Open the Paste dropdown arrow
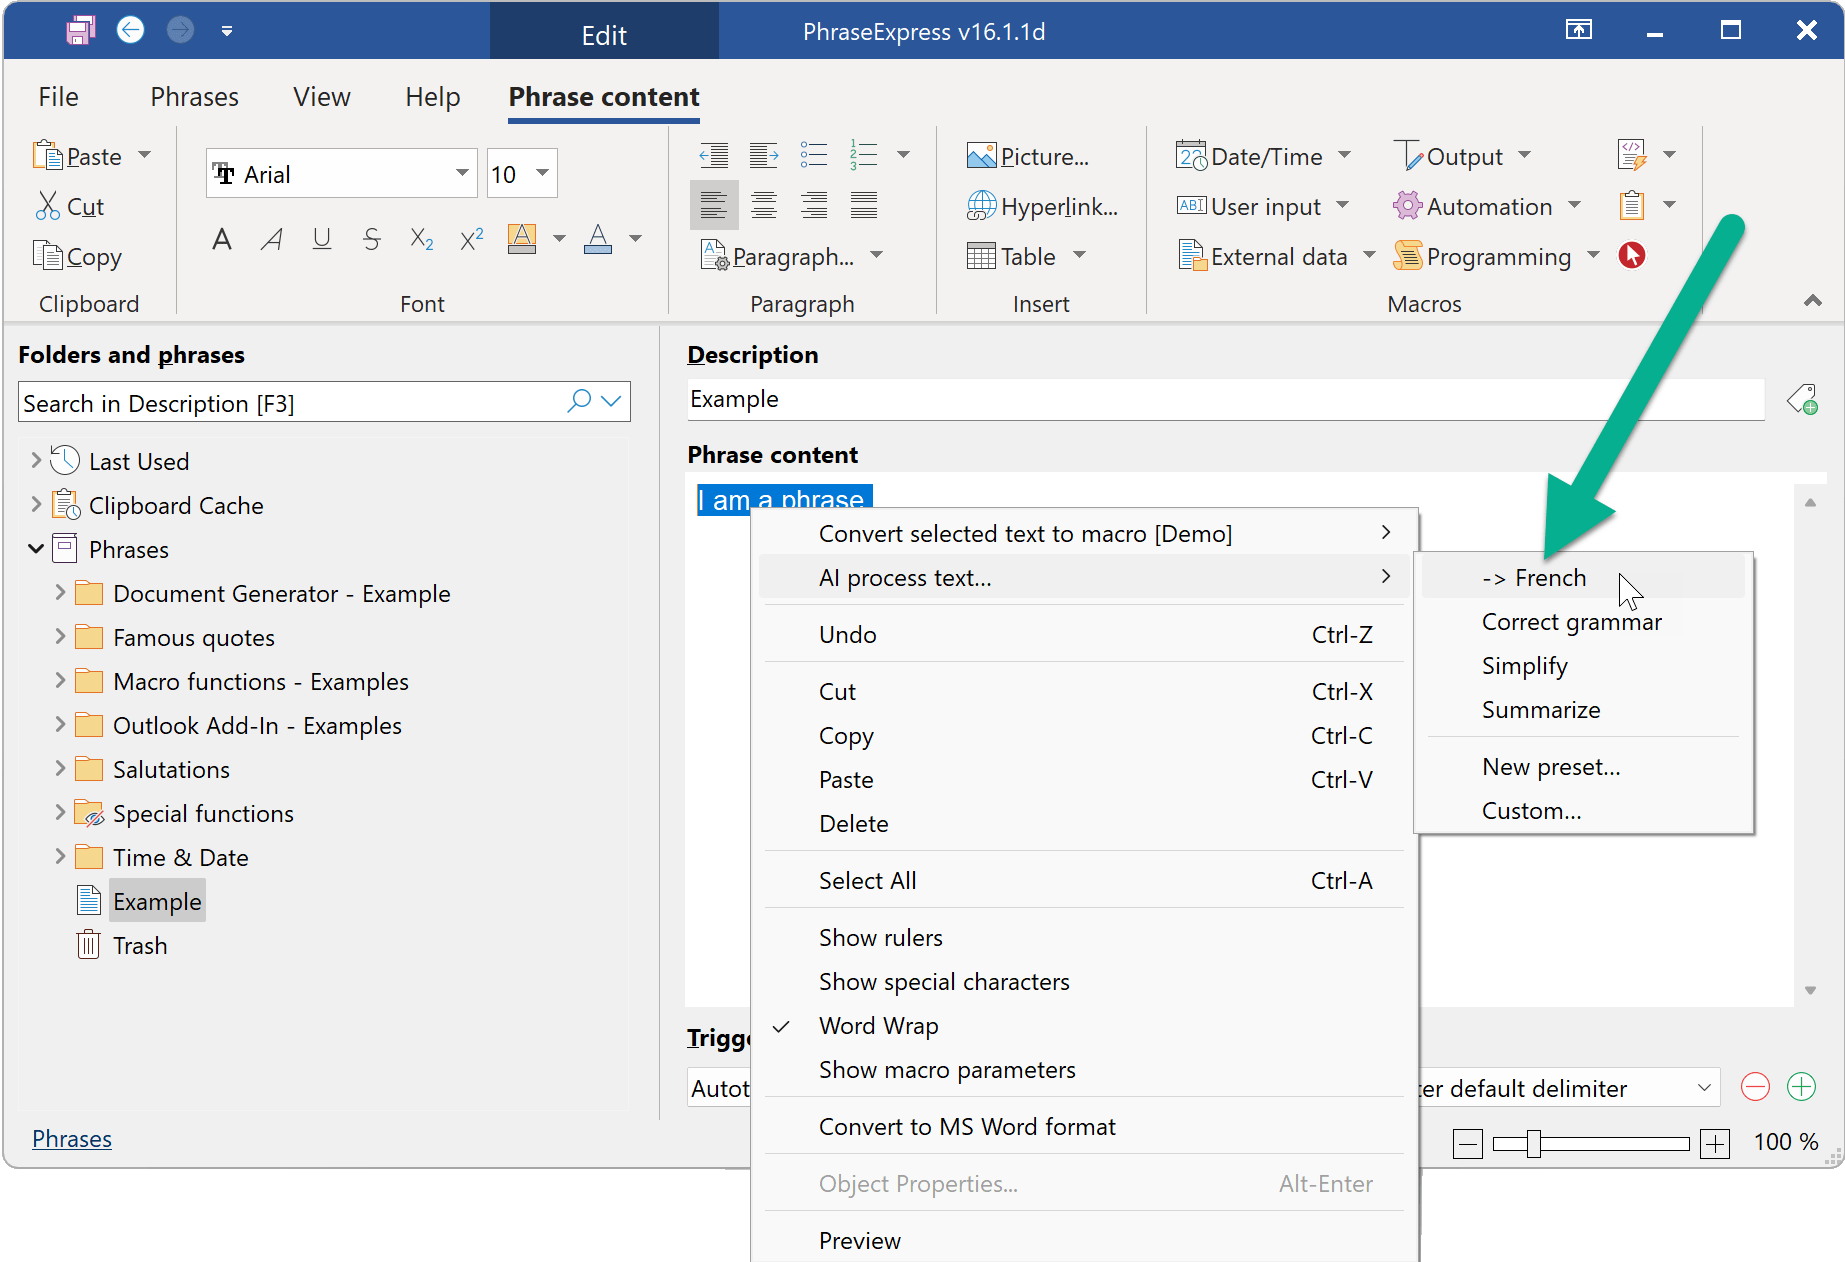 pyautogui.click(x=145, y=155)
